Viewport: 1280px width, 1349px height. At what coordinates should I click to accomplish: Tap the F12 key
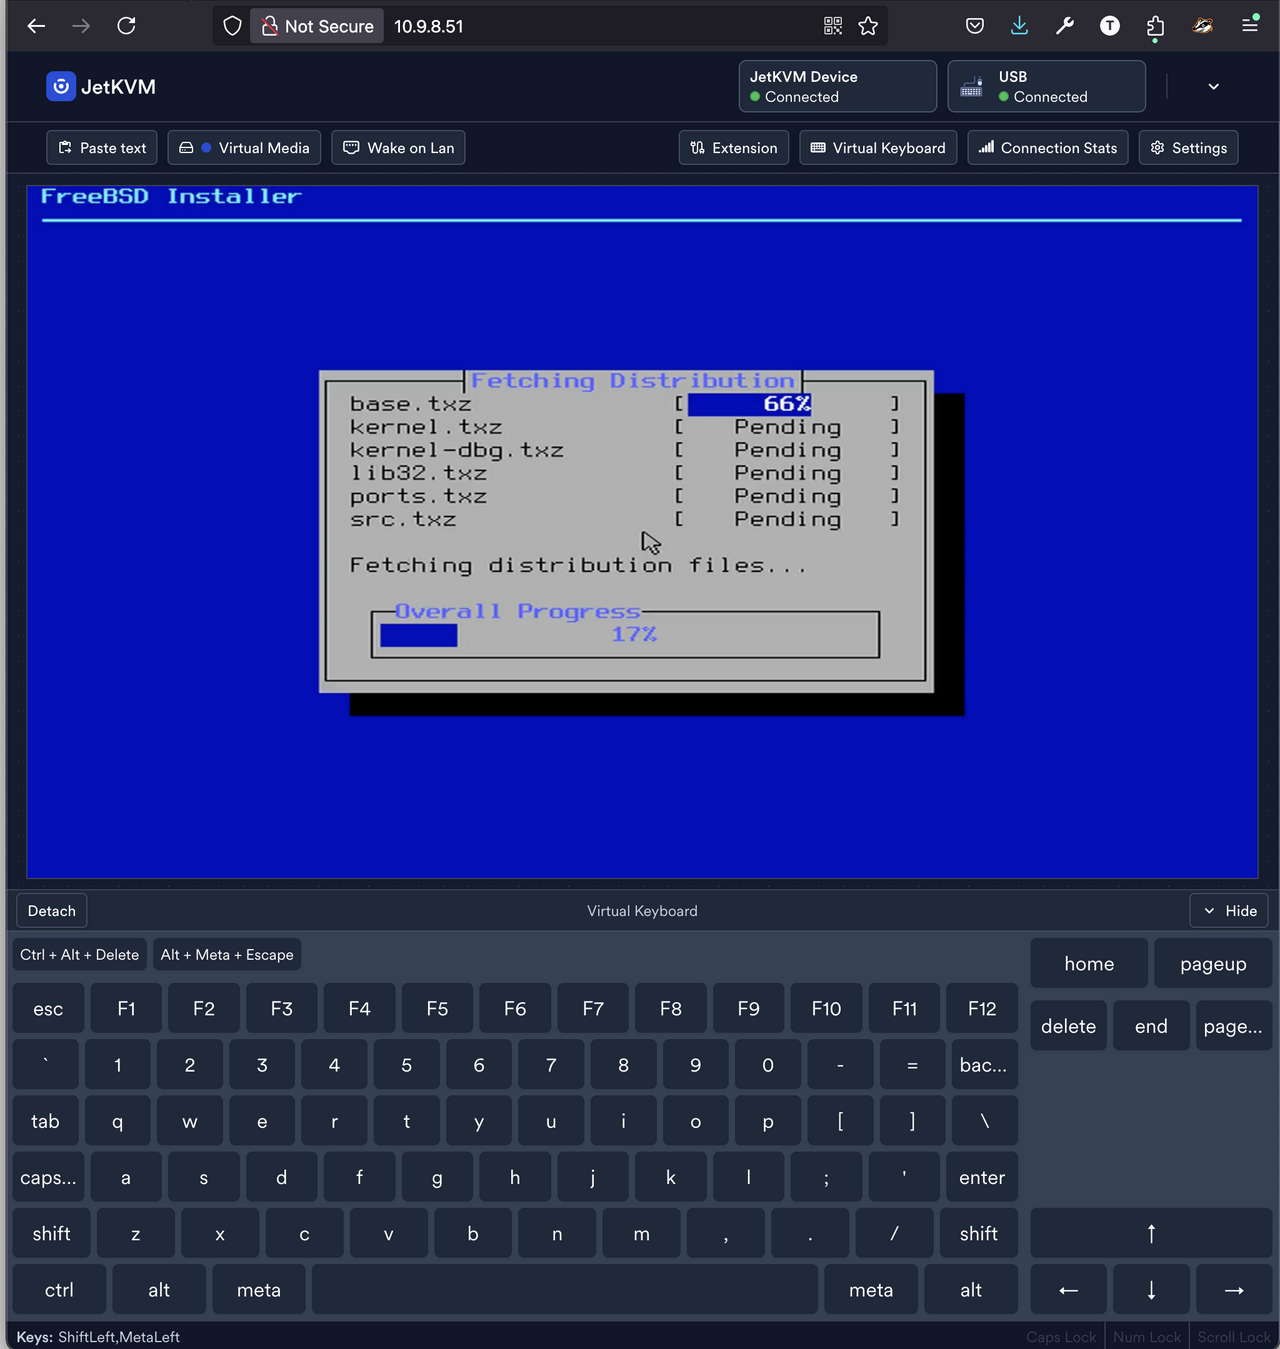(982, 1009)
